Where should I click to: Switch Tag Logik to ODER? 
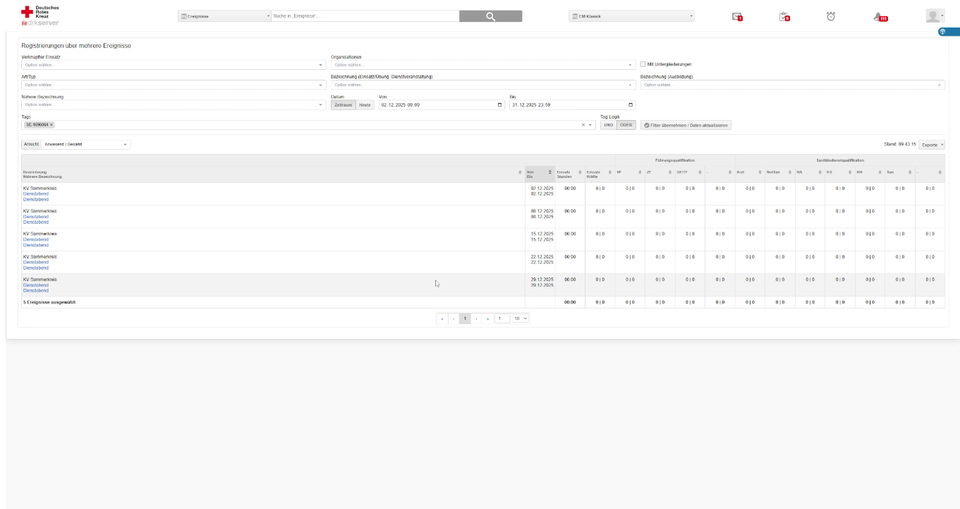coord(626,125)
